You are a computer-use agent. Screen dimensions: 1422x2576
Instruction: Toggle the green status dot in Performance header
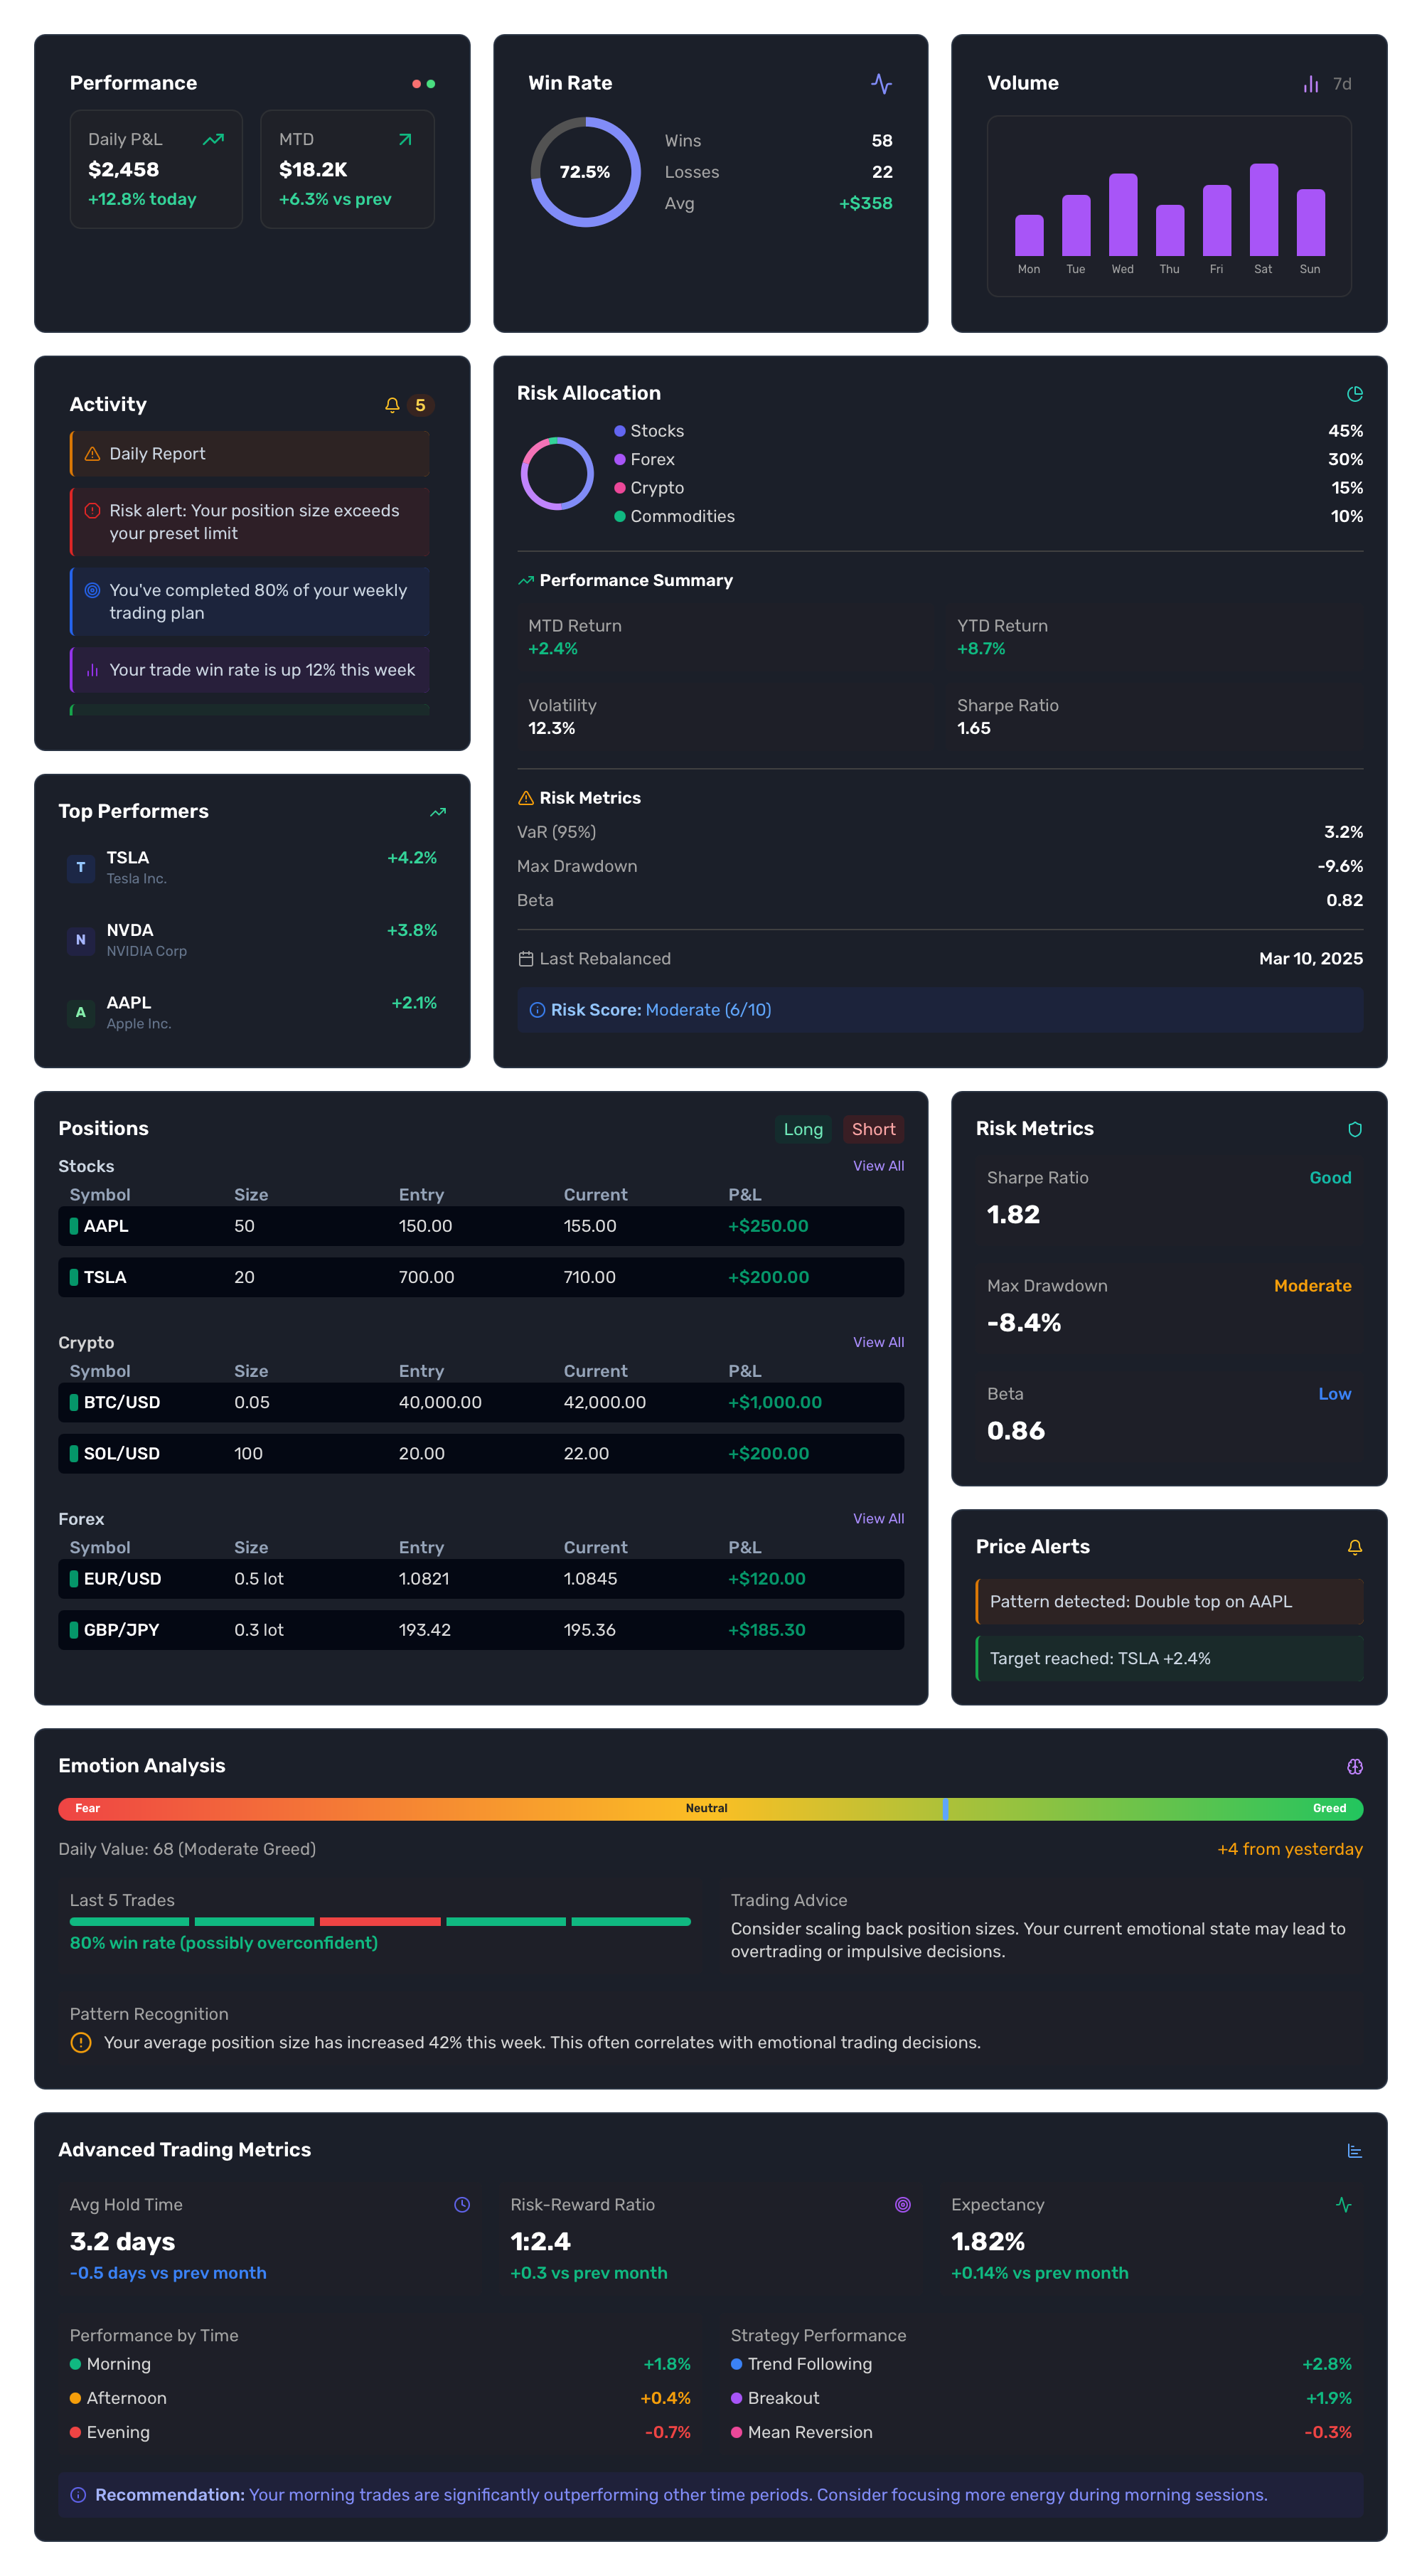click(432, 84)
